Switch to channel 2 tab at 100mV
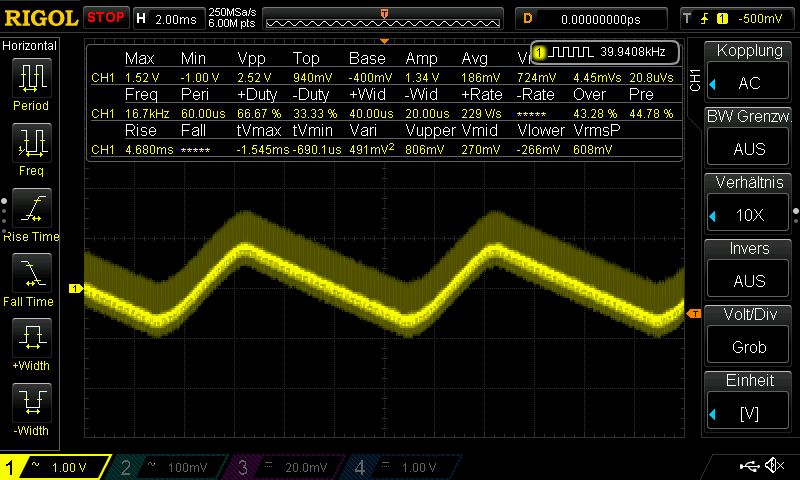Viewport: 800px width, 480px height. pyautogui.click(x=168, y=467)
